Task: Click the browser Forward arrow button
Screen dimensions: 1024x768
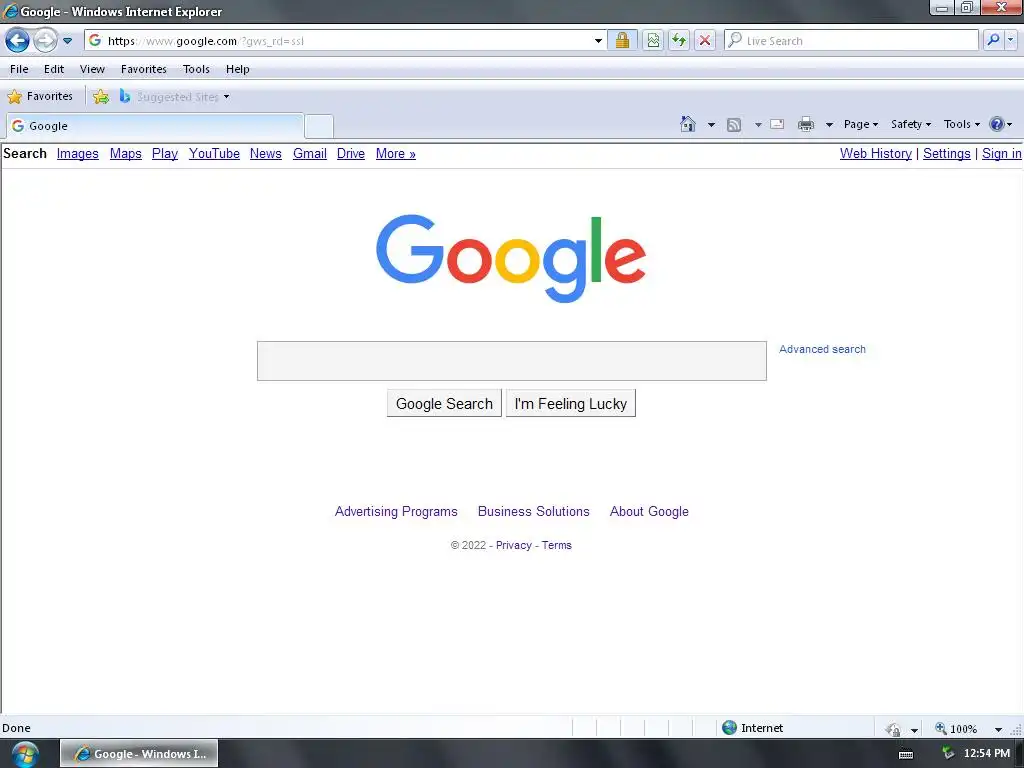Action: (45, 40)
